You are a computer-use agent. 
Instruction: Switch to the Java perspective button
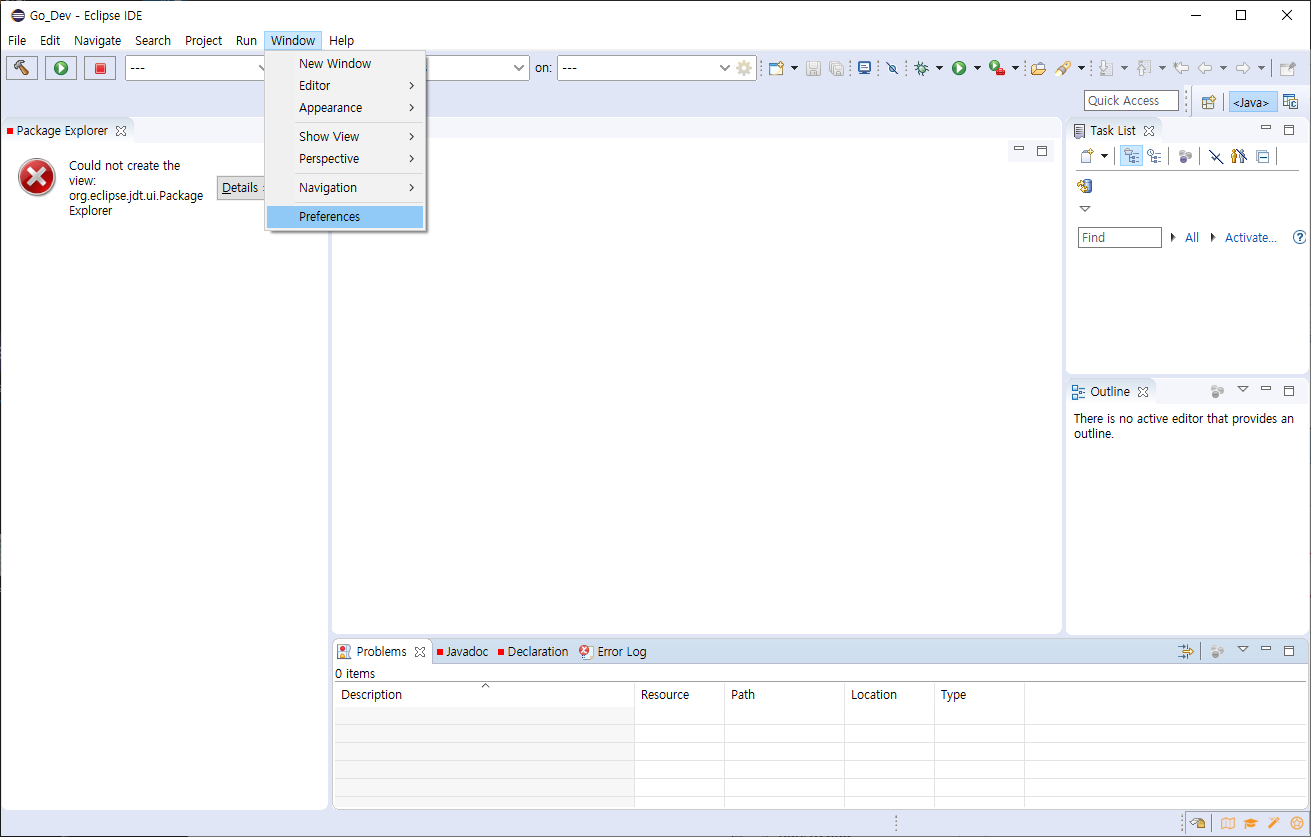(1253, 102)
